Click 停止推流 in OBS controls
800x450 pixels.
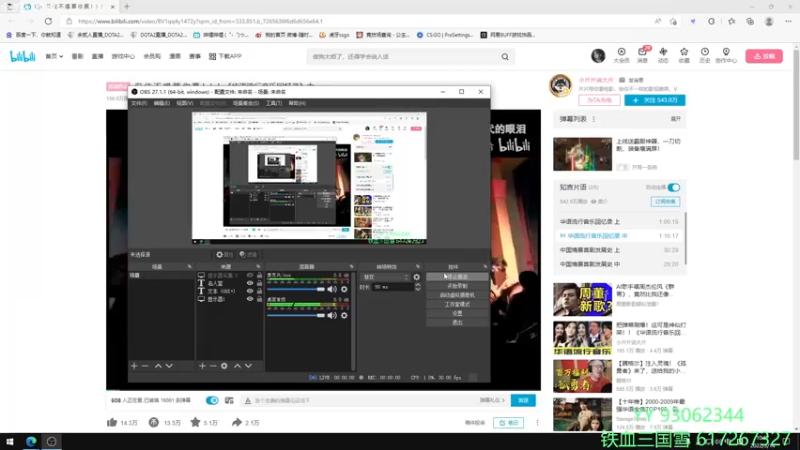(x=457, y=277)
